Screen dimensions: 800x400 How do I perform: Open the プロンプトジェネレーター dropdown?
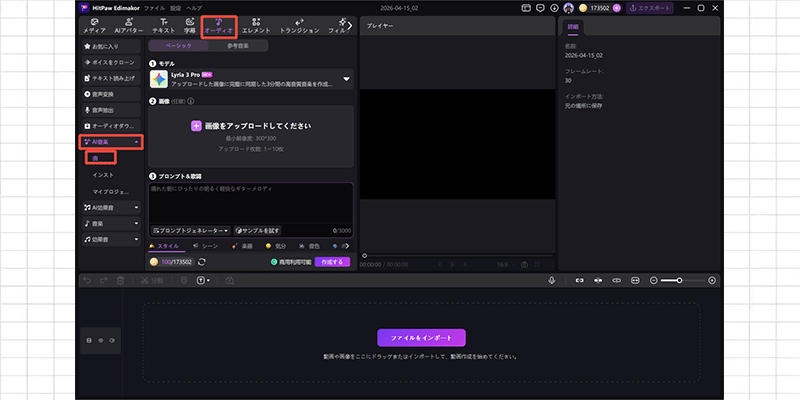191,231
